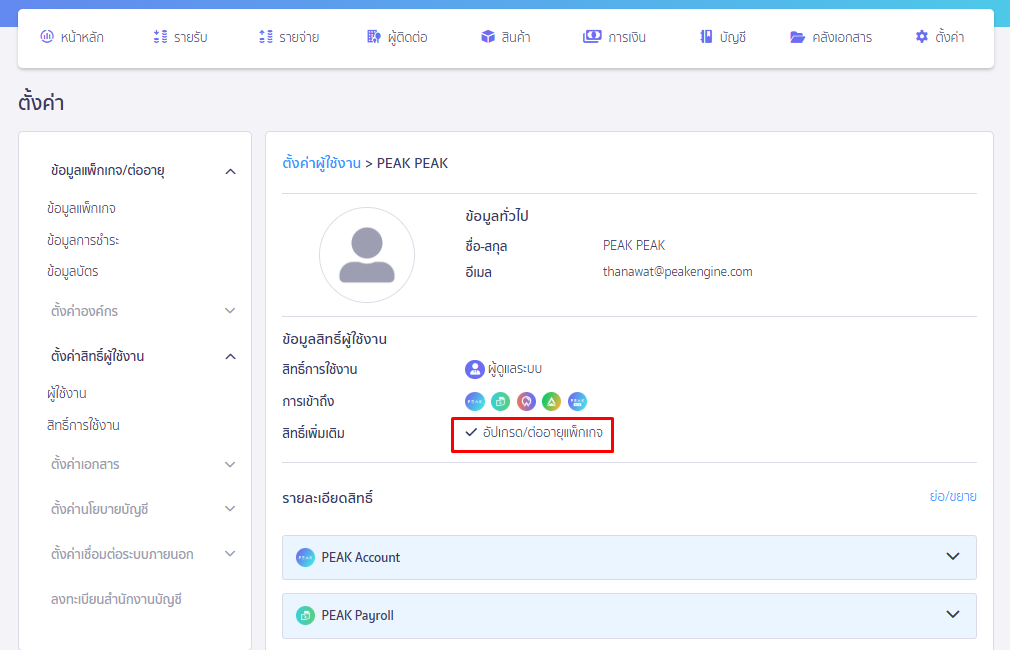The image size is (1010, 650).
Task: Click the last blue access icon in การเข้าถึง
Action: pyautogui.click(x=577, y=401)
